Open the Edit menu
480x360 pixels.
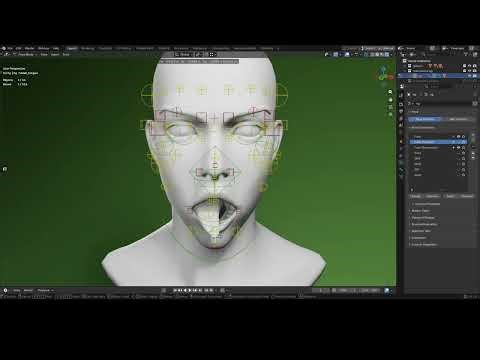click(19, 48)
